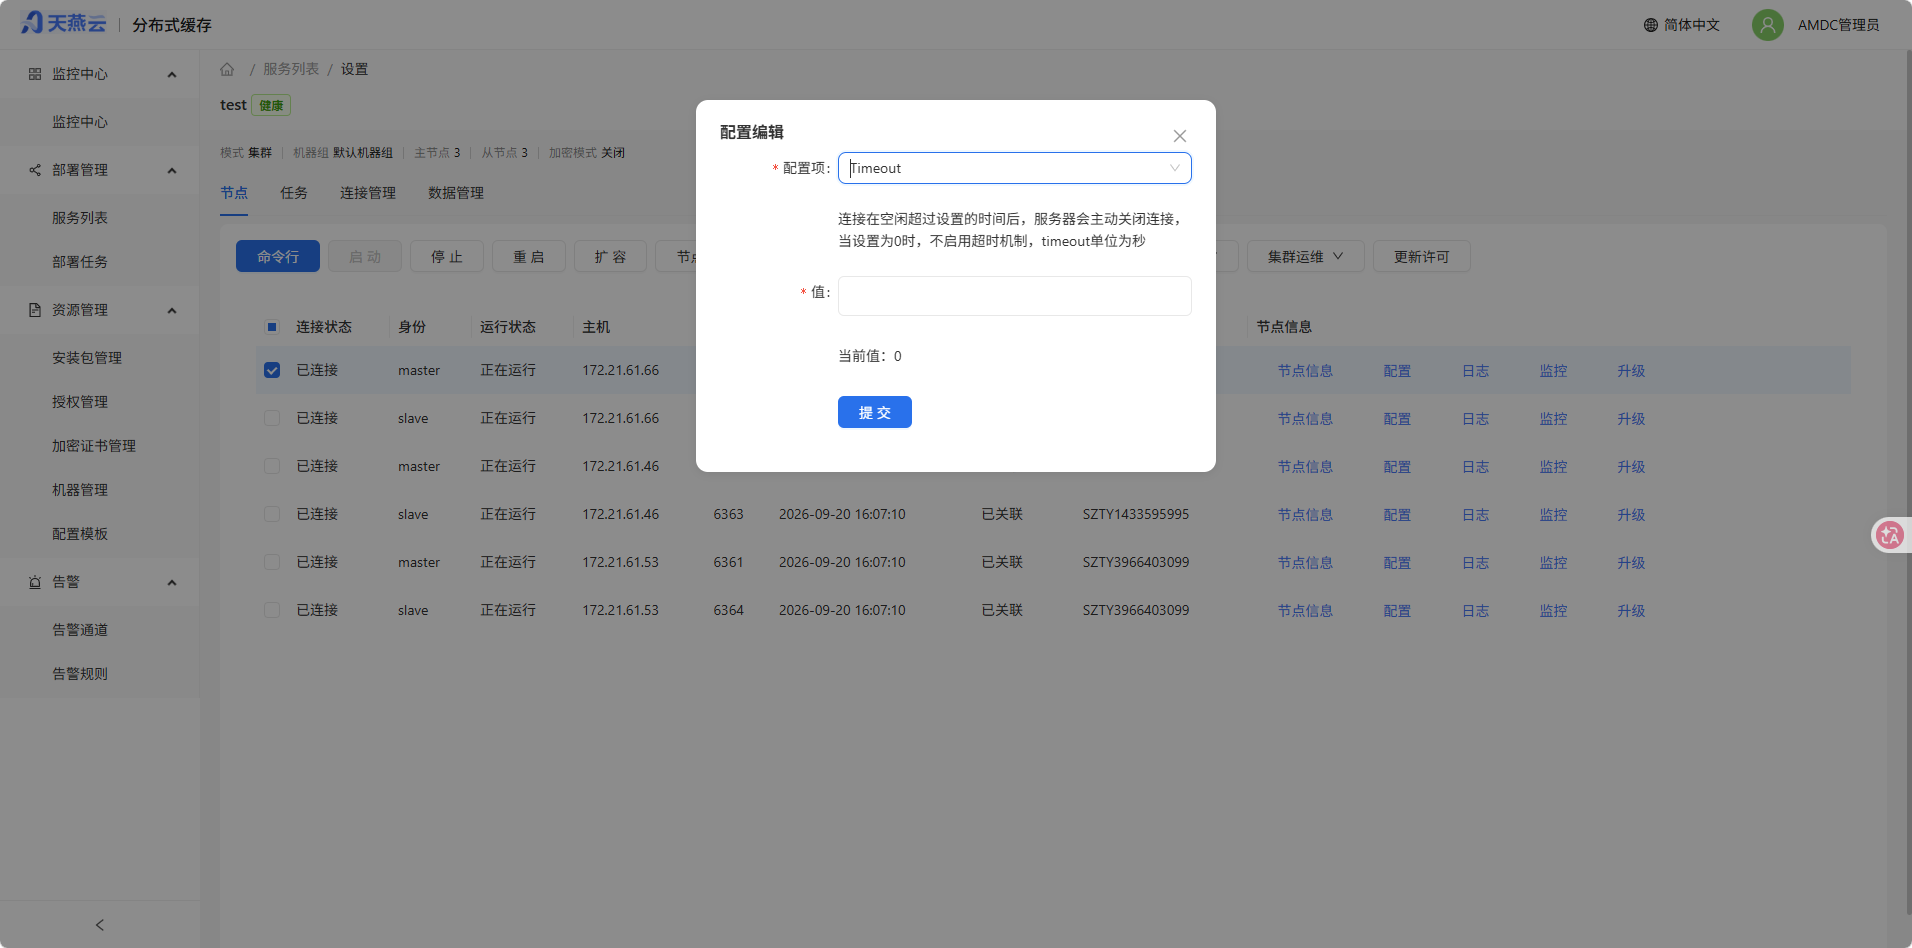The image size is (1912, 948).
Task: Click 节点信息 link in port 6363 row
Action: click(x=1305, y=515)
